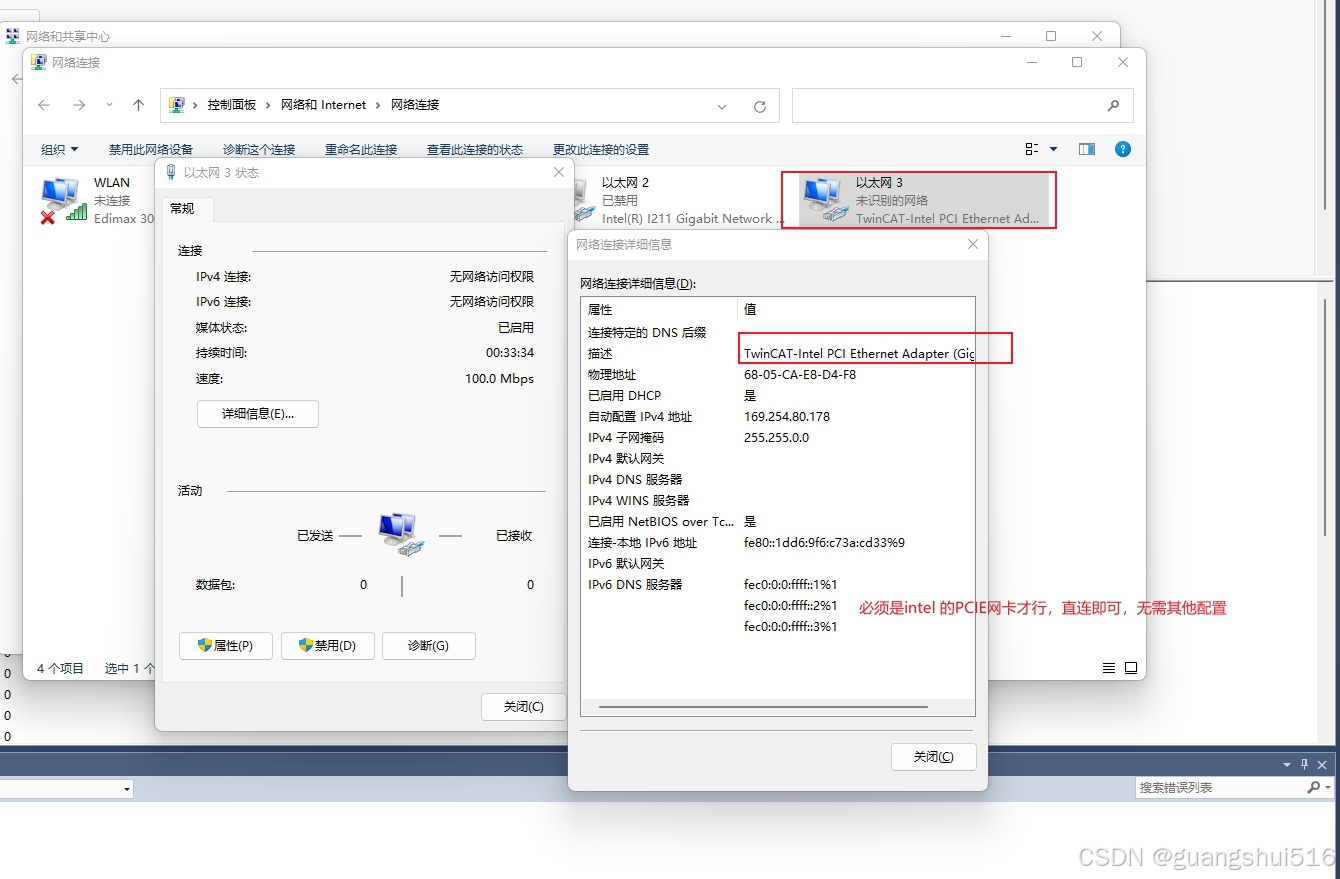The width and height of the screenshot is (1340, 879).
Task: Toggle the preview pane icon
Action: point(1087,149)
